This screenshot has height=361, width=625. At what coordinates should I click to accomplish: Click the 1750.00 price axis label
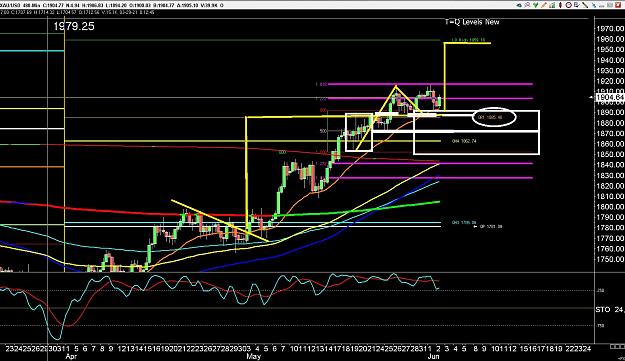tap(610, 259)
